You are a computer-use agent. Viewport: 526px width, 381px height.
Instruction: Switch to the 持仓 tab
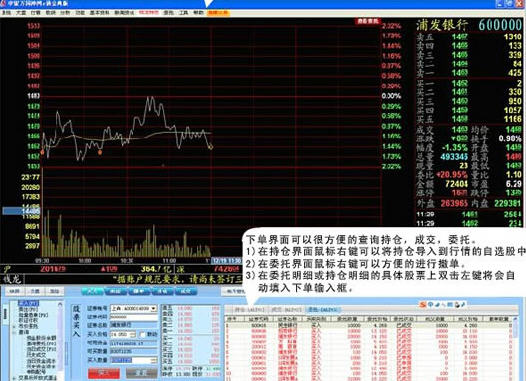(x=249, y=309)
